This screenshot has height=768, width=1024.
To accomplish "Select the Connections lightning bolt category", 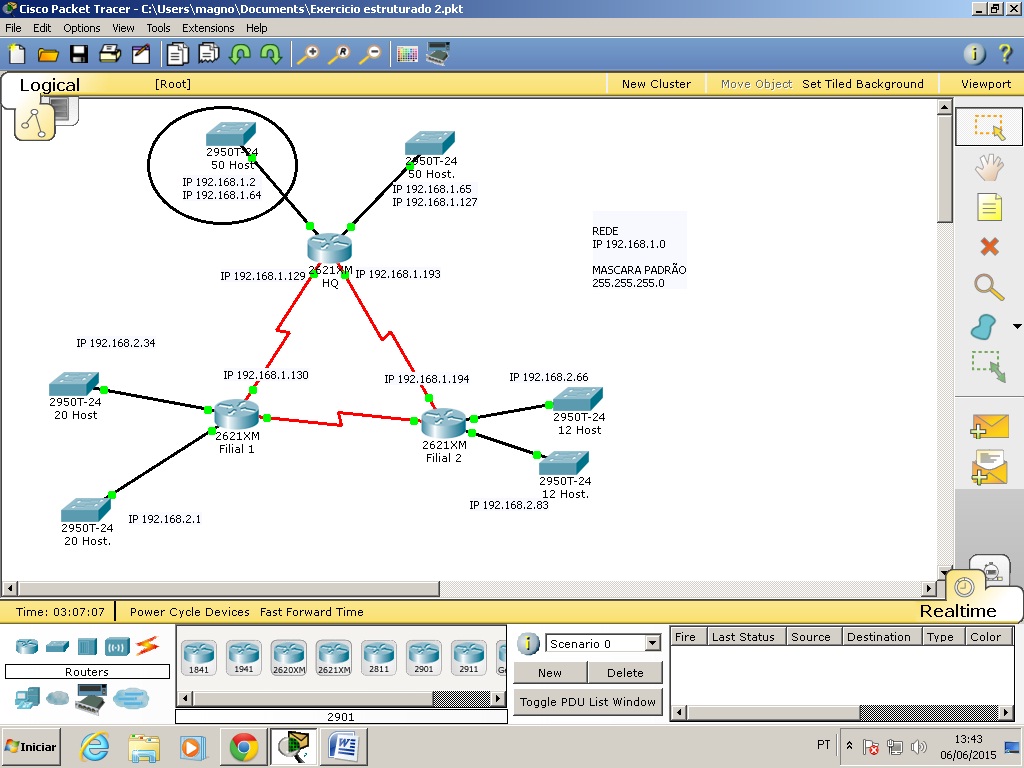I will point(148,646).
